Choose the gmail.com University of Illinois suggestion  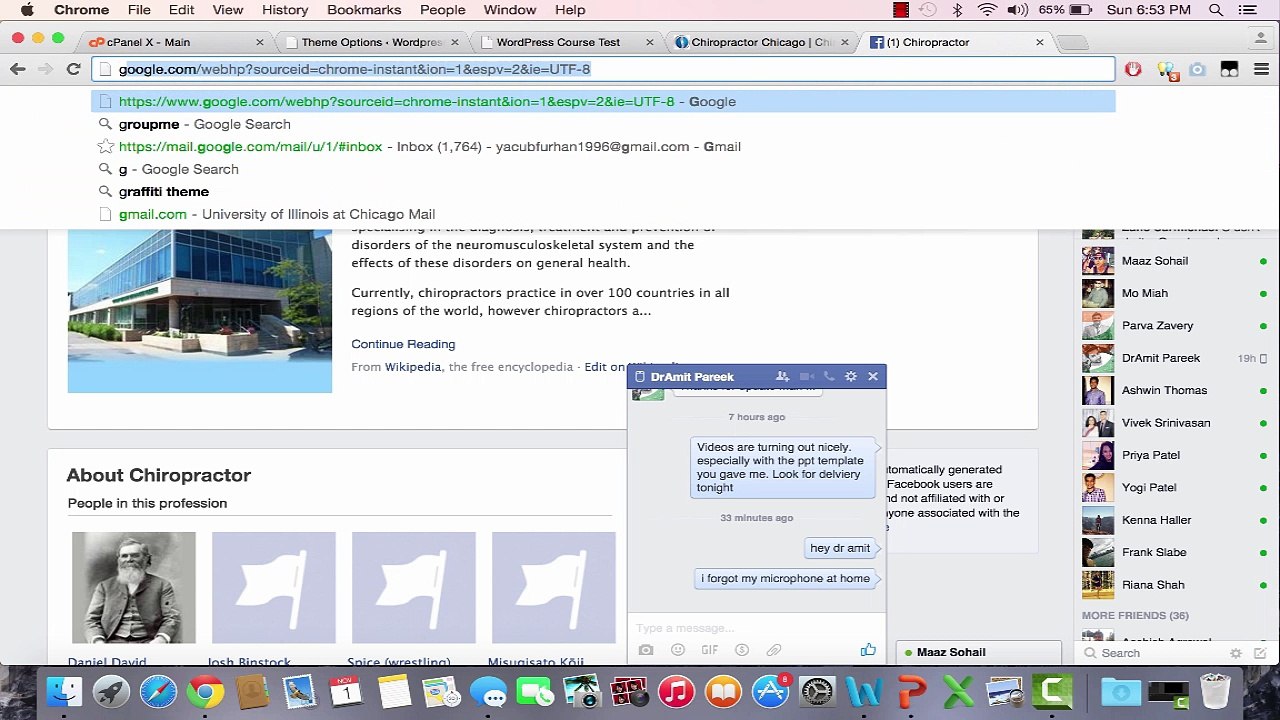[x=603, y=214]
